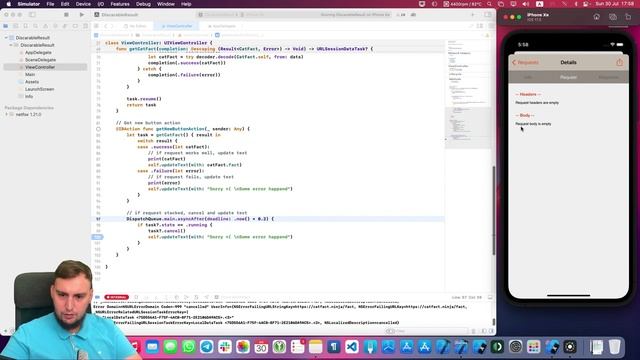Open Visual Studio Code from the Dock
Viewport: 640px width, 360px height.
coord(352,347)
